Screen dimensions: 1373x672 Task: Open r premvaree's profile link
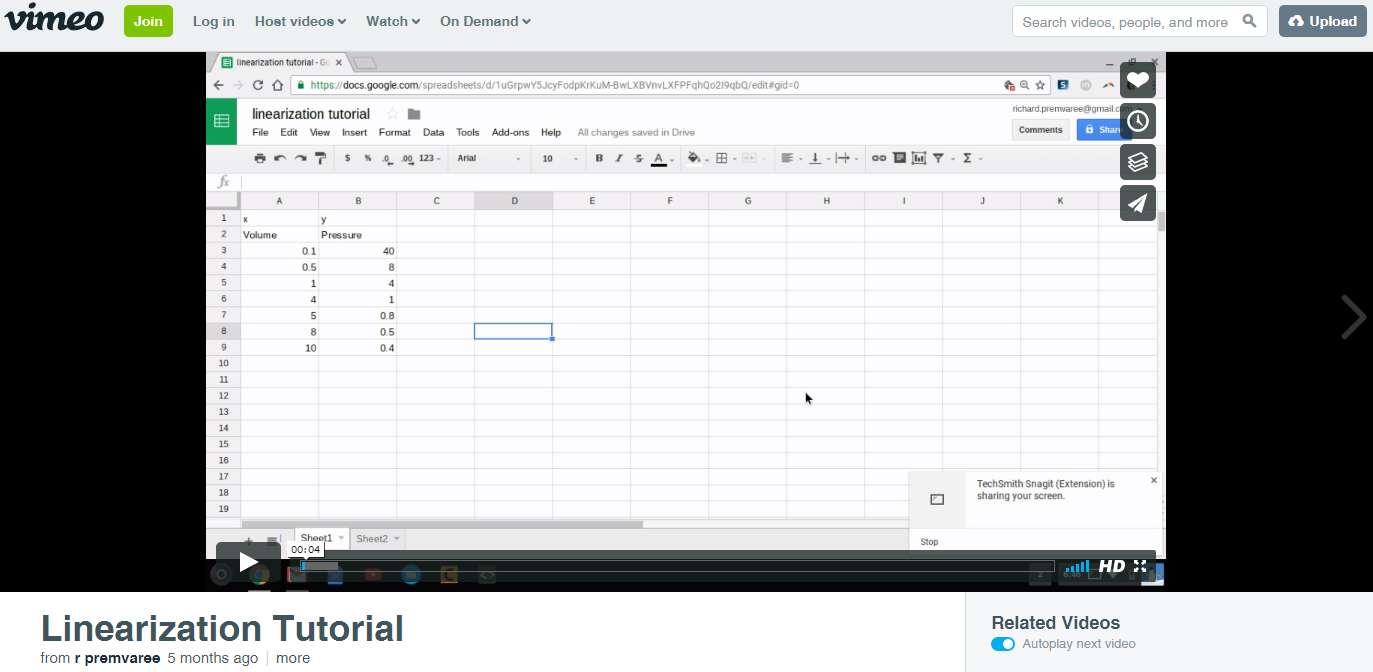[x=116, y=658]
